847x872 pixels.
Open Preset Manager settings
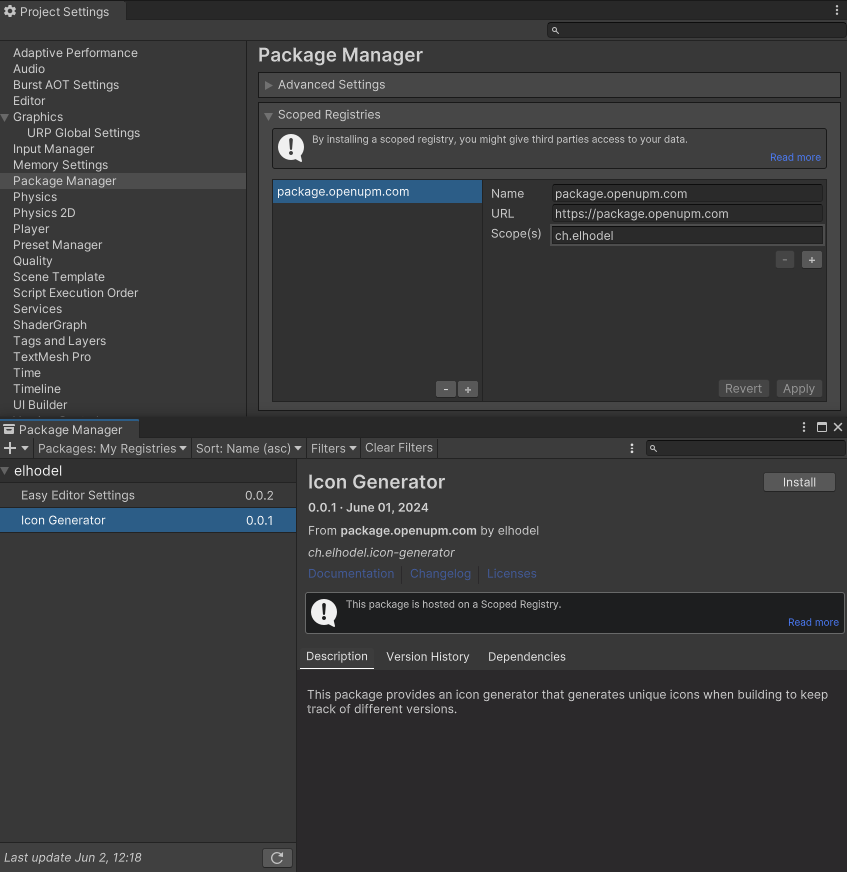click(57, 245)
